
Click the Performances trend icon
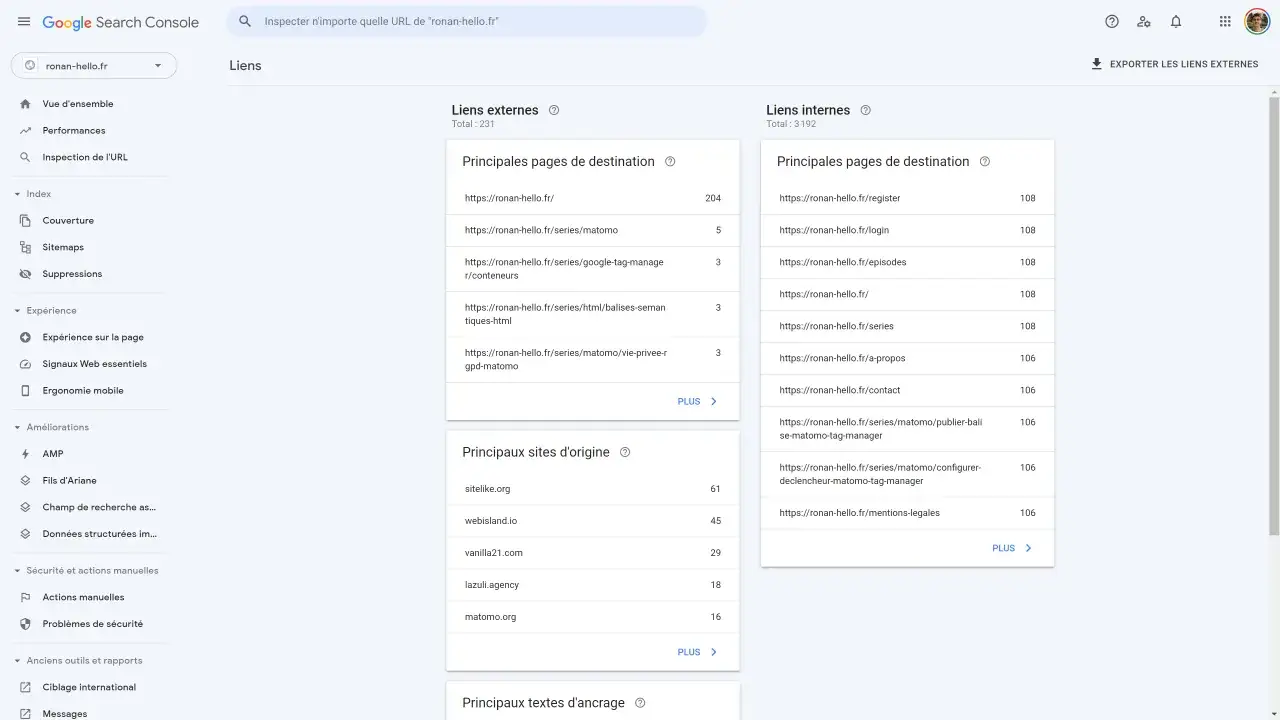click(x=25, y=131)
